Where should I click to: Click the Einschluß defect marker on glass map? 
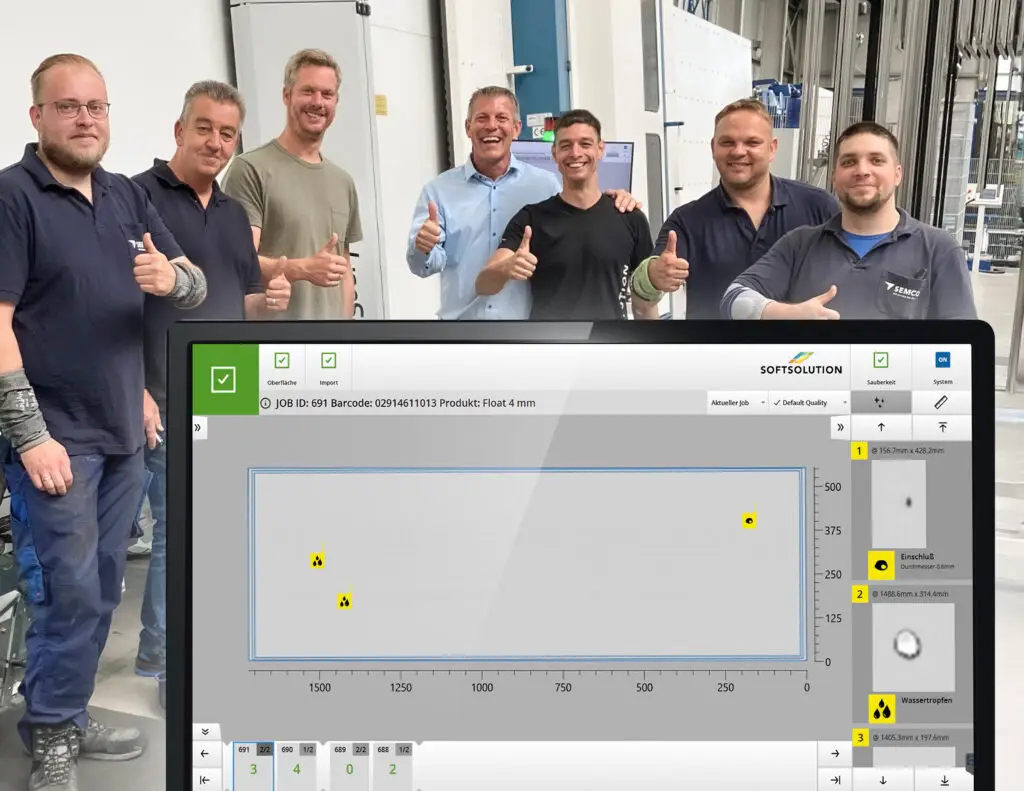[x=749, y=521]
